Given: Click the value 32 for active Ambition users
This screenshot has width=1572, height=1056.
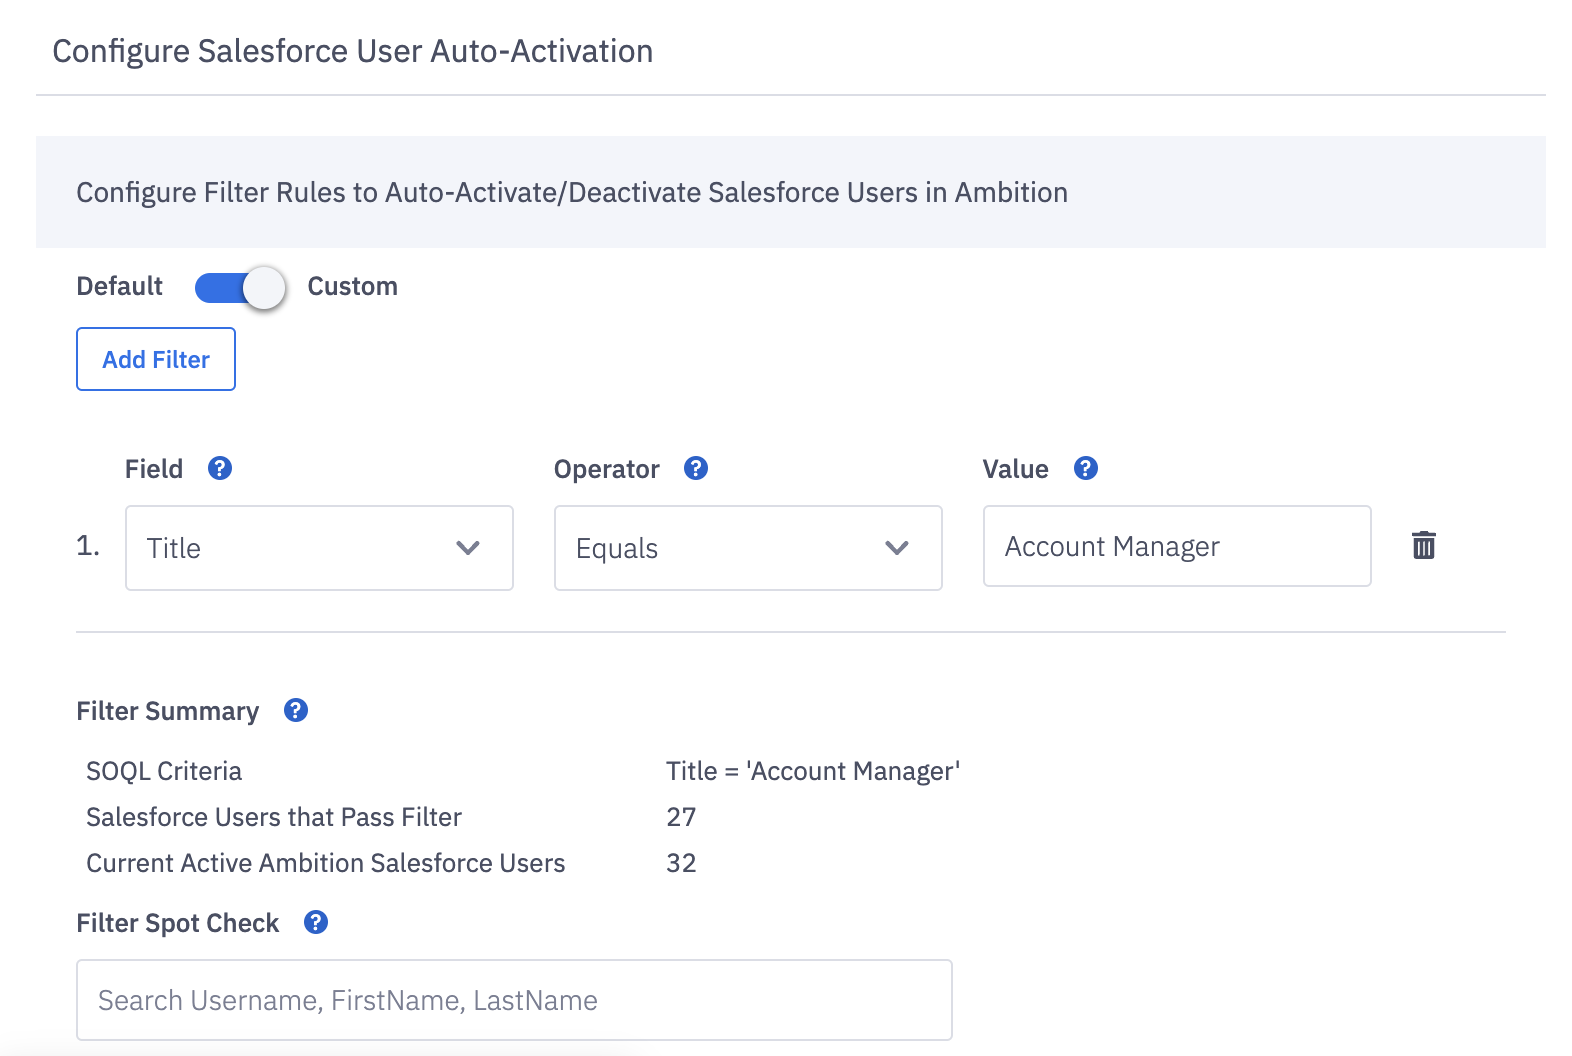Looking at the screenshot, I should click(681, 863).
